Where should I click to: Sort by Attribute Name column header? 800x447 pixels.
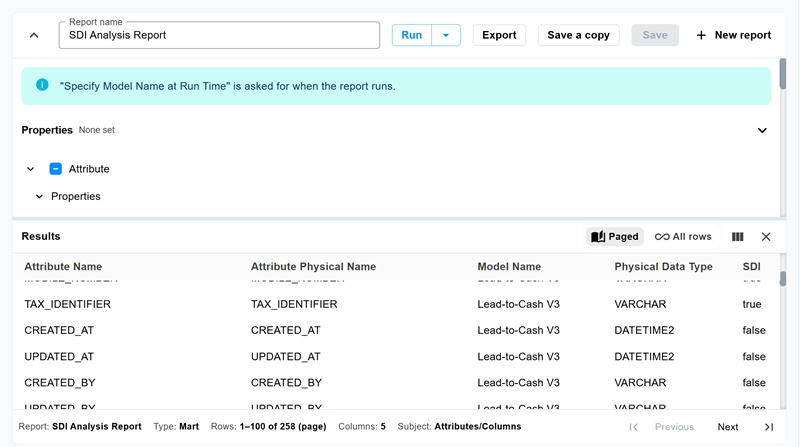pos(63,266)
